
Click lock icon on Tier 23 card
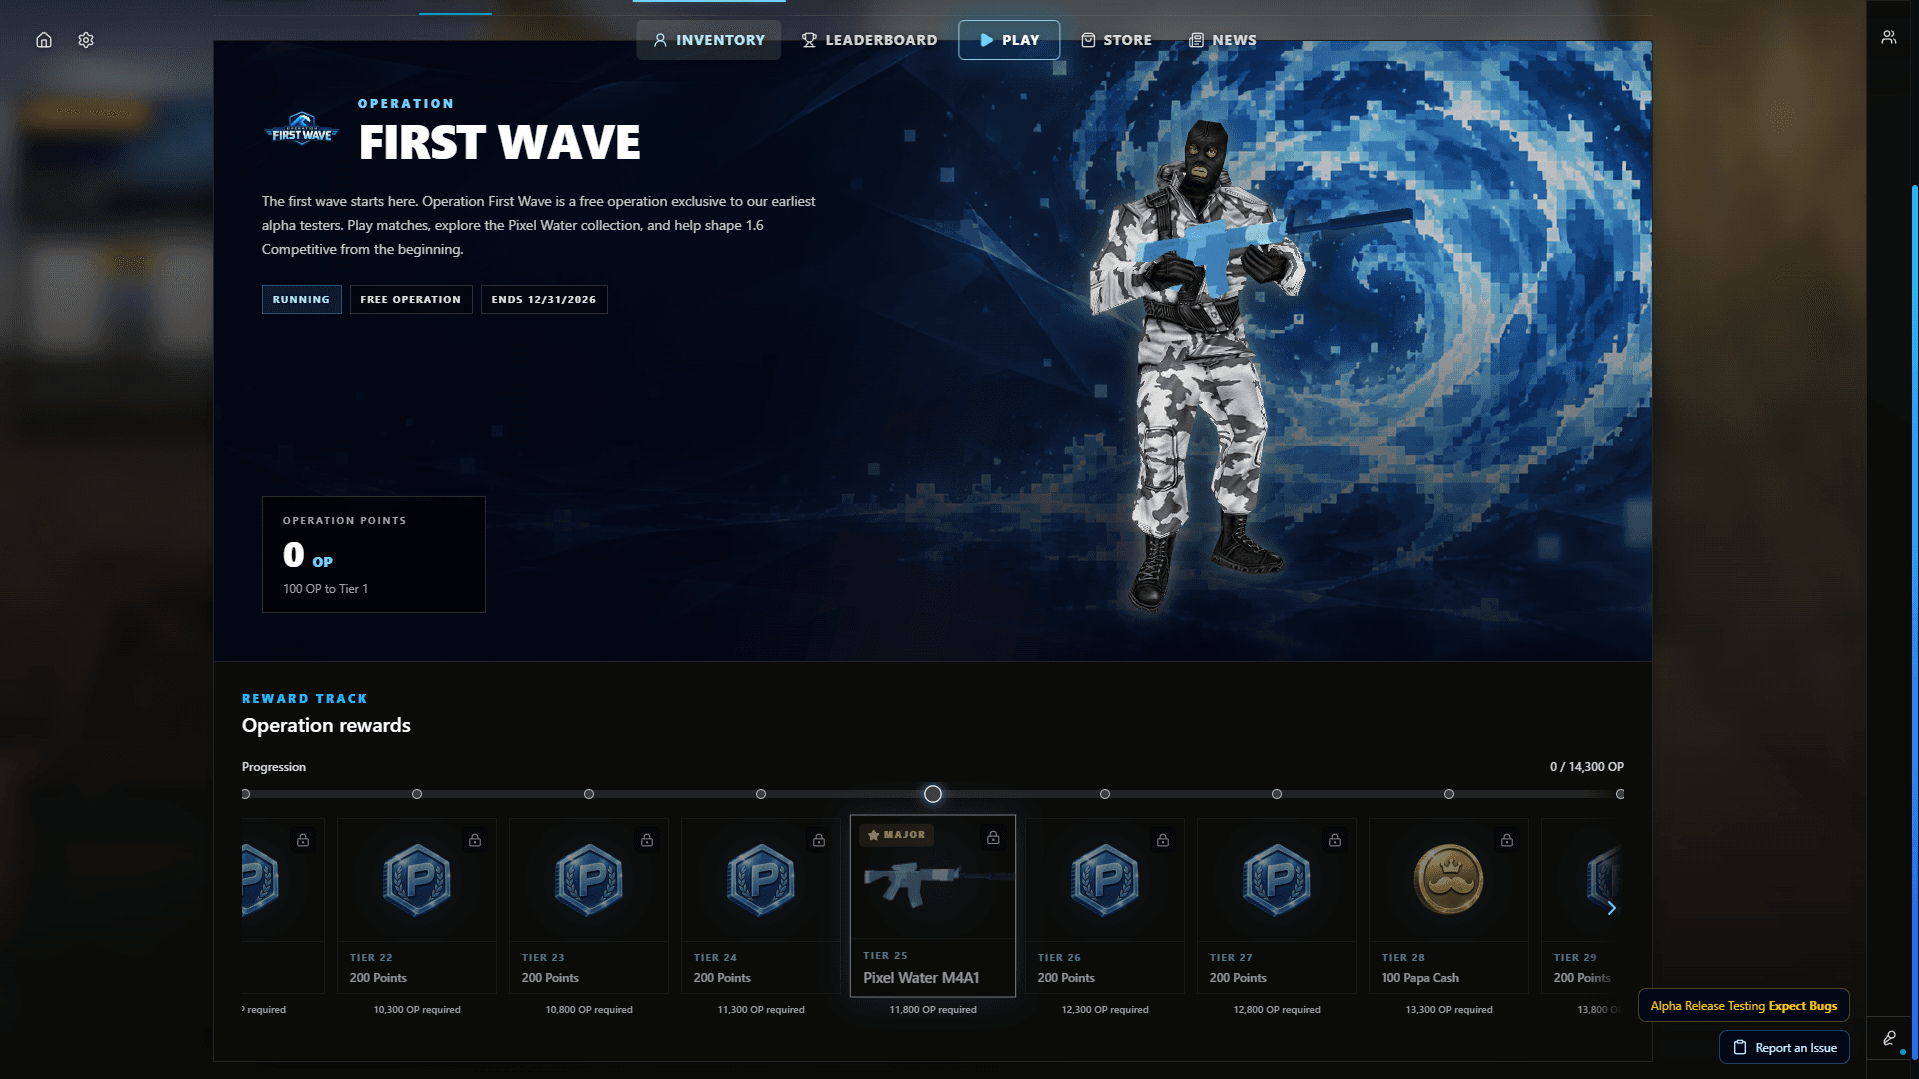tap(647, 840)
